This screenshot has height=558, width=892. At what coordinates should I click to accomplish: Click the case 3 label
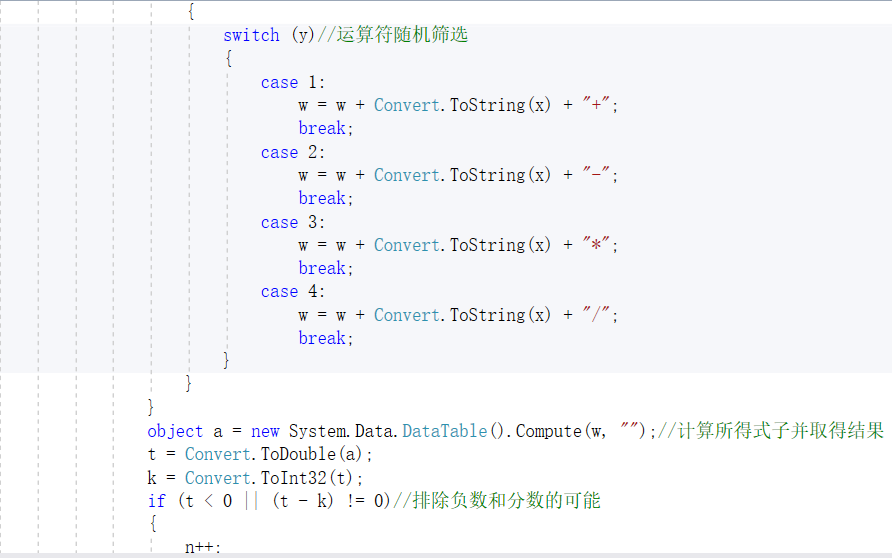click(293, 222)
